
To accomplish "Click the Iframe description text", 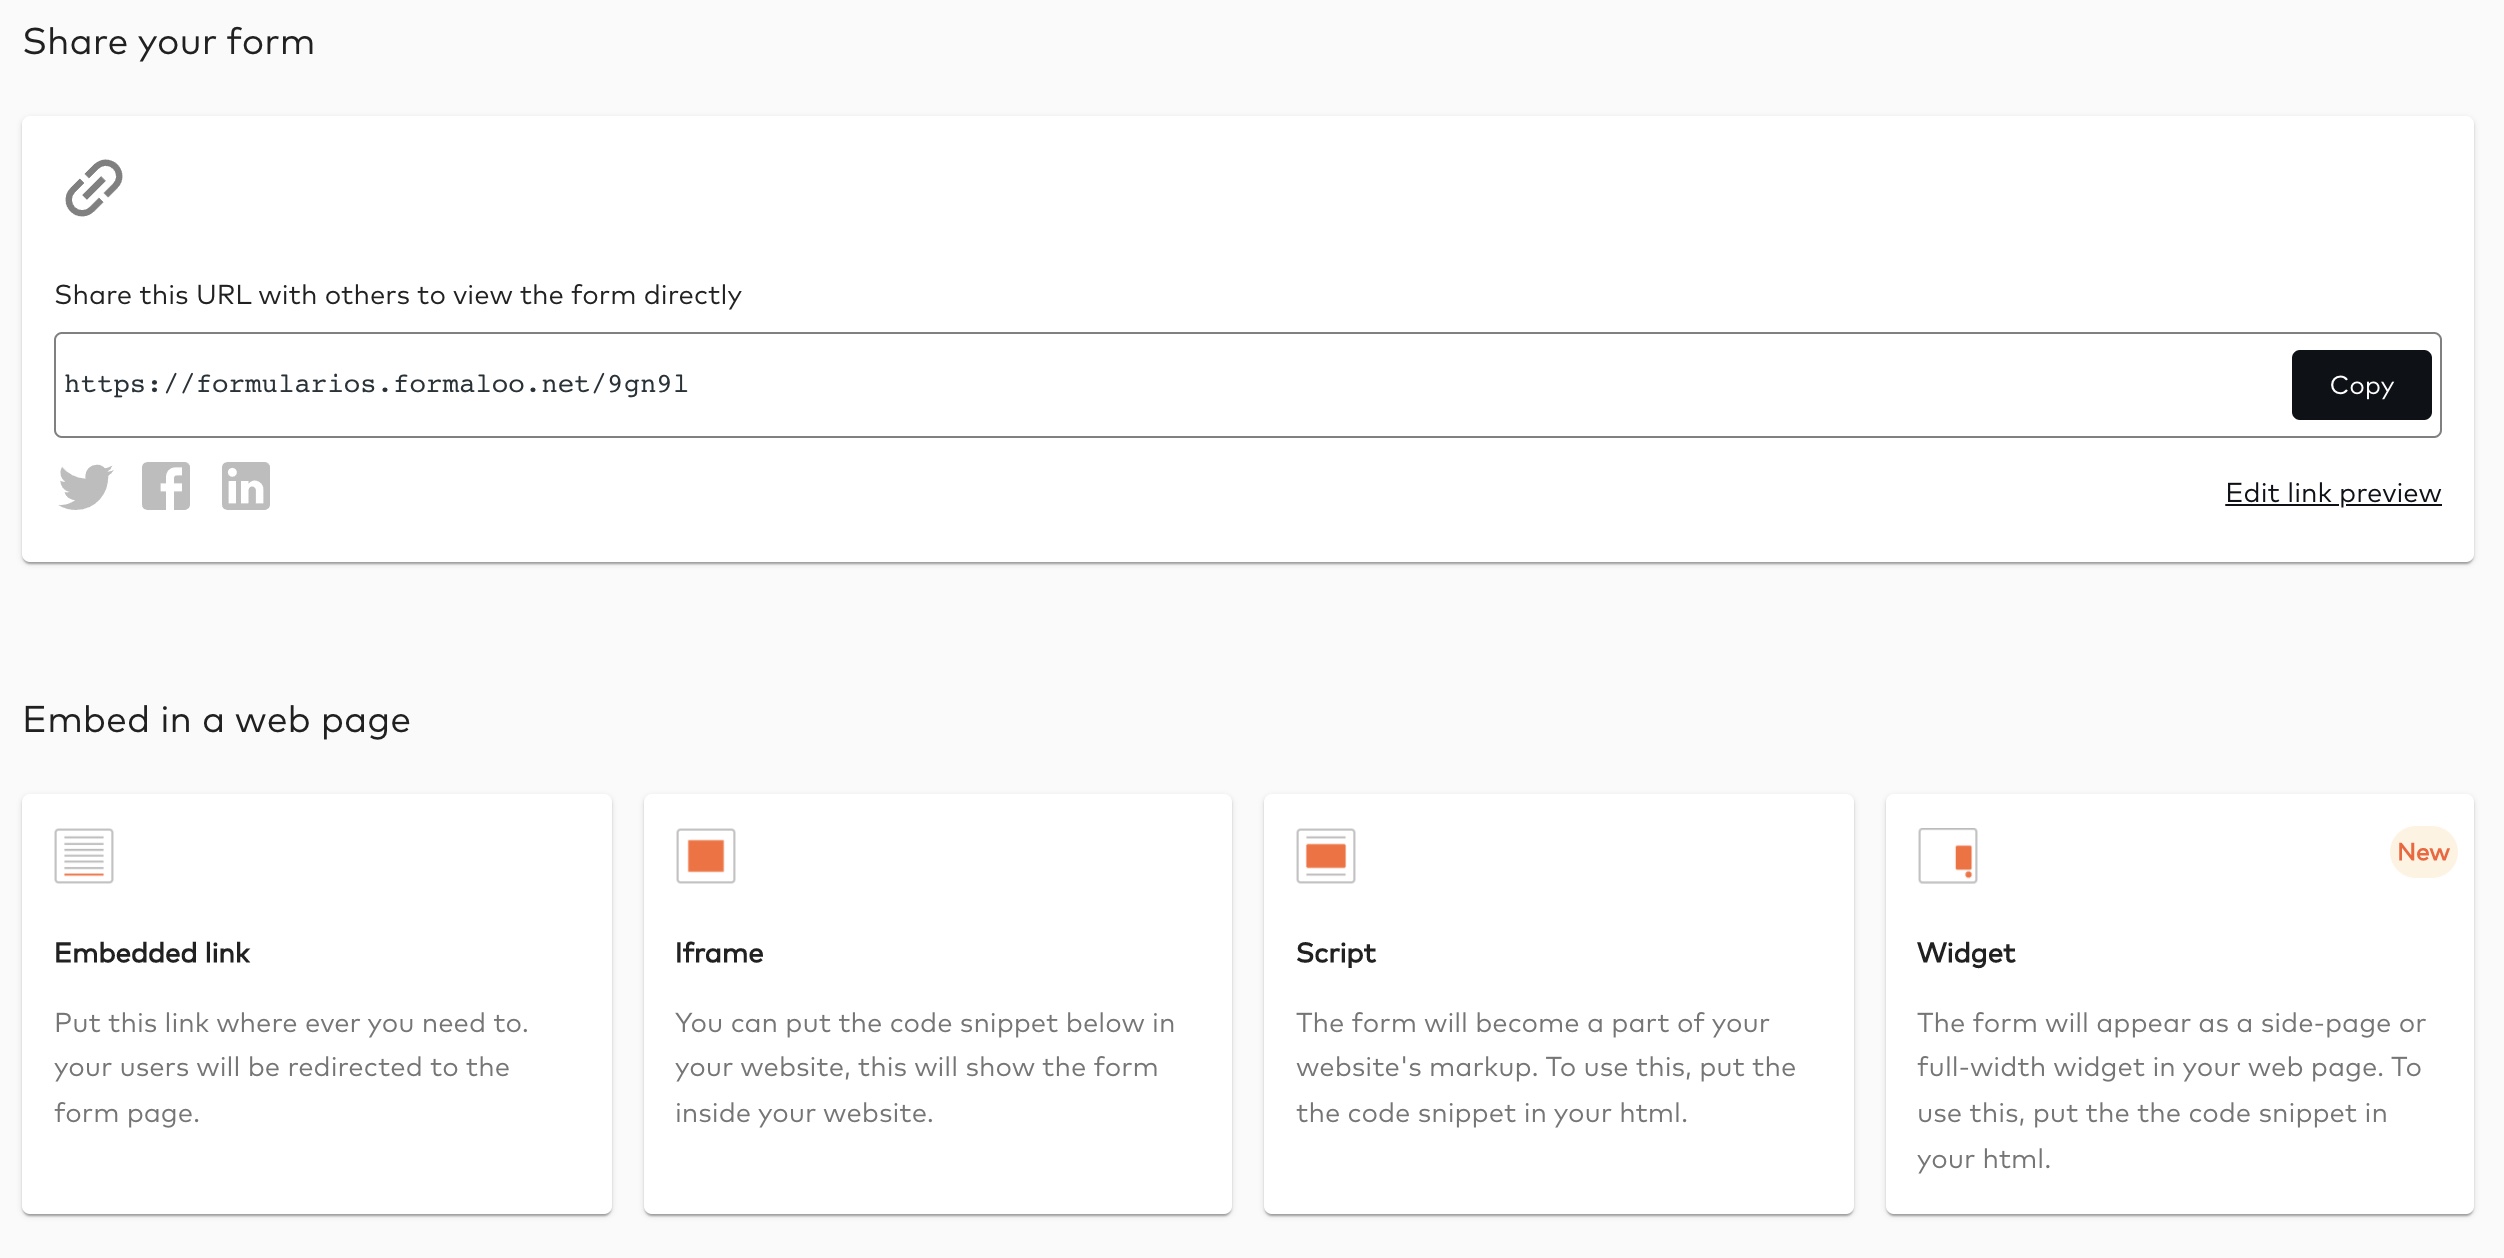I will (925, 1068).
